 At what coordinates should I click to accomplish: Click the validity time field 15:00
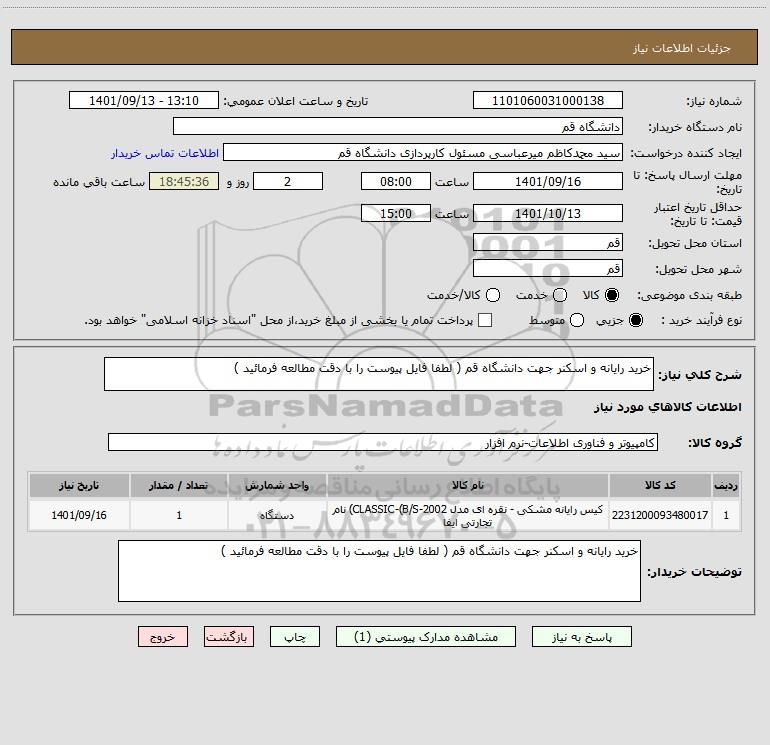coord(396,213)
